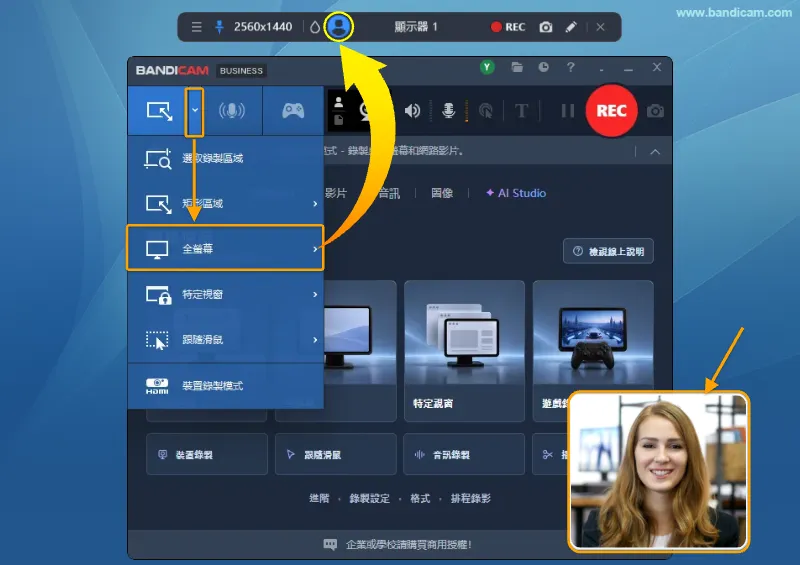This screenshot has height=565, width=800.
Task: Collapse the description bar with the up chevron
Action: click(x=655, y=152)
